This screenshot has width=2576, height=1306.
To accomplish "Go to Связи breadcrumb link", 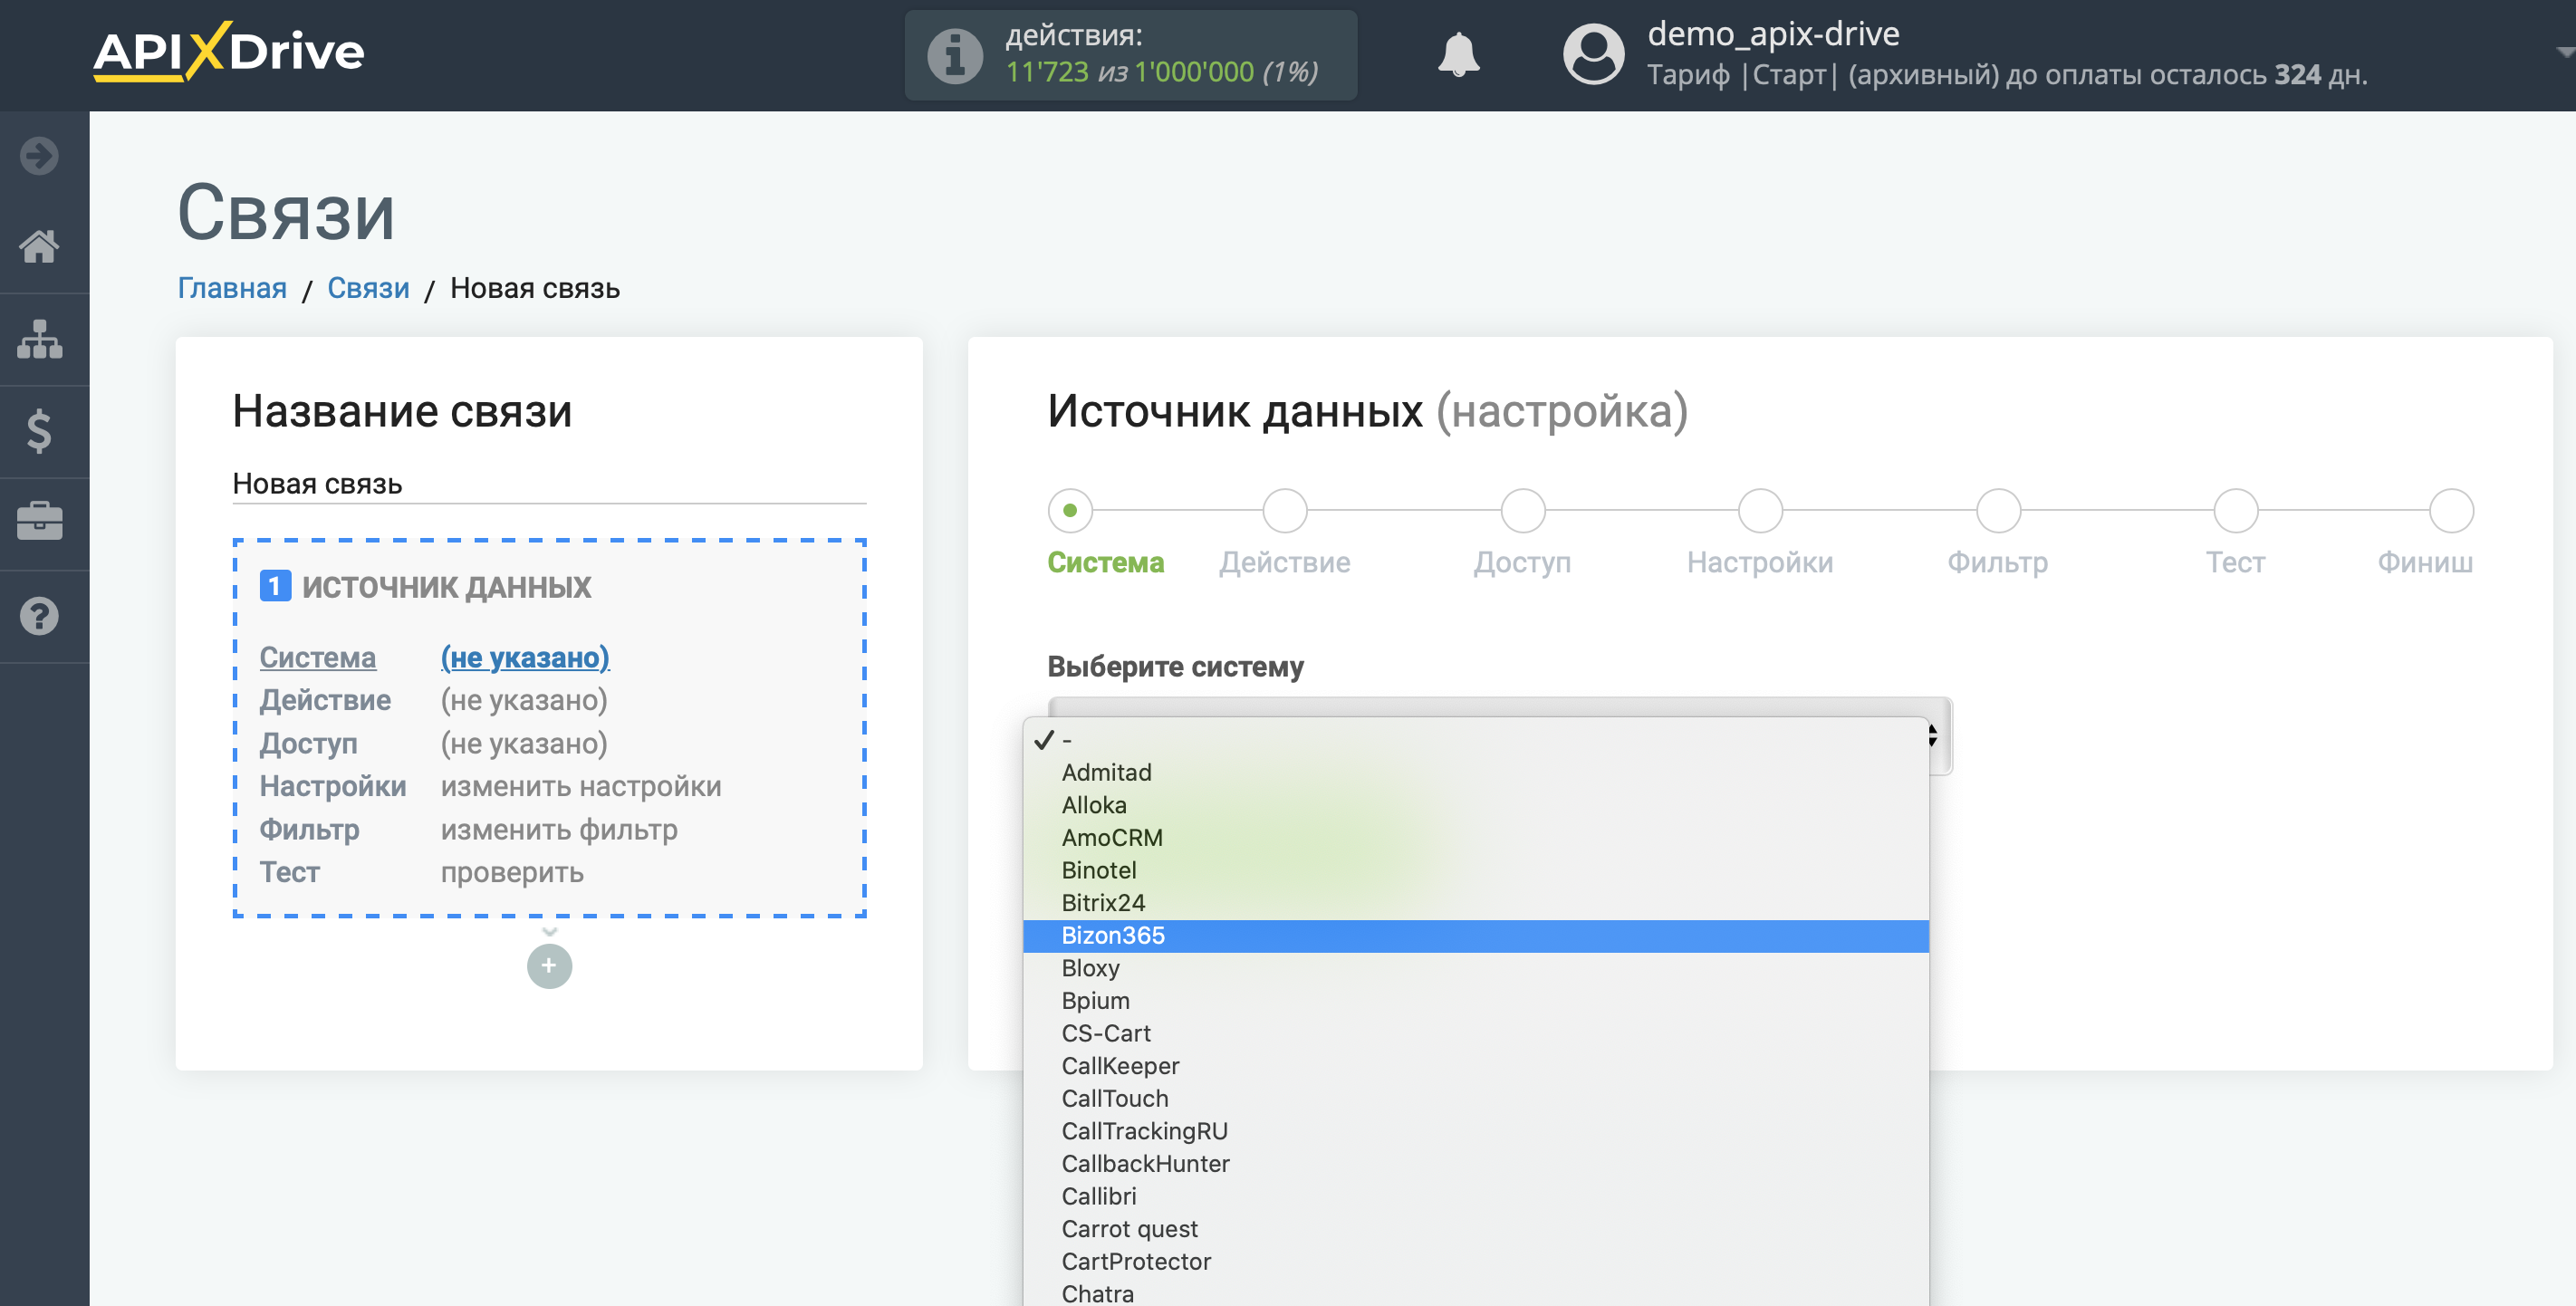I will pos(368,288).
